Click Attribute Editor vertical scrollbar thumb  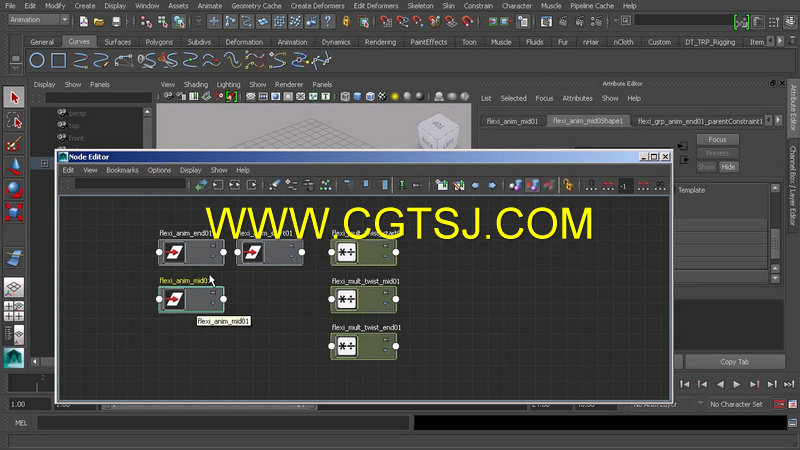(775, 243)
